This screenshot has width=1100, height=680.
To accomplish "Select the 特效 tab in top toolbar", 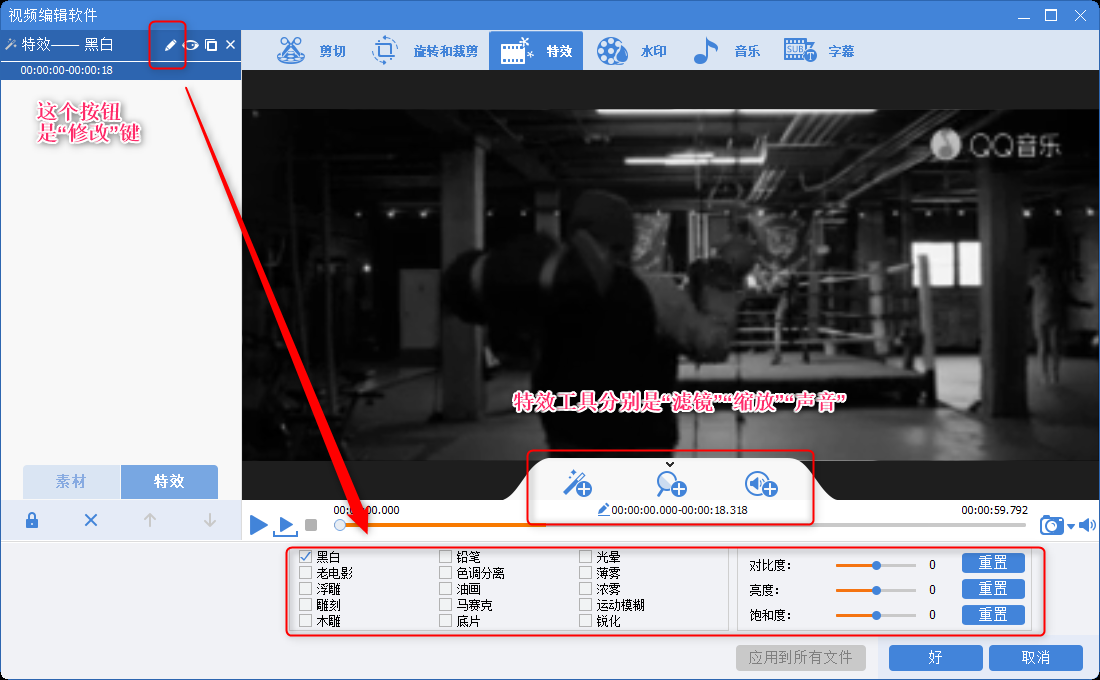I will point(536,51).
